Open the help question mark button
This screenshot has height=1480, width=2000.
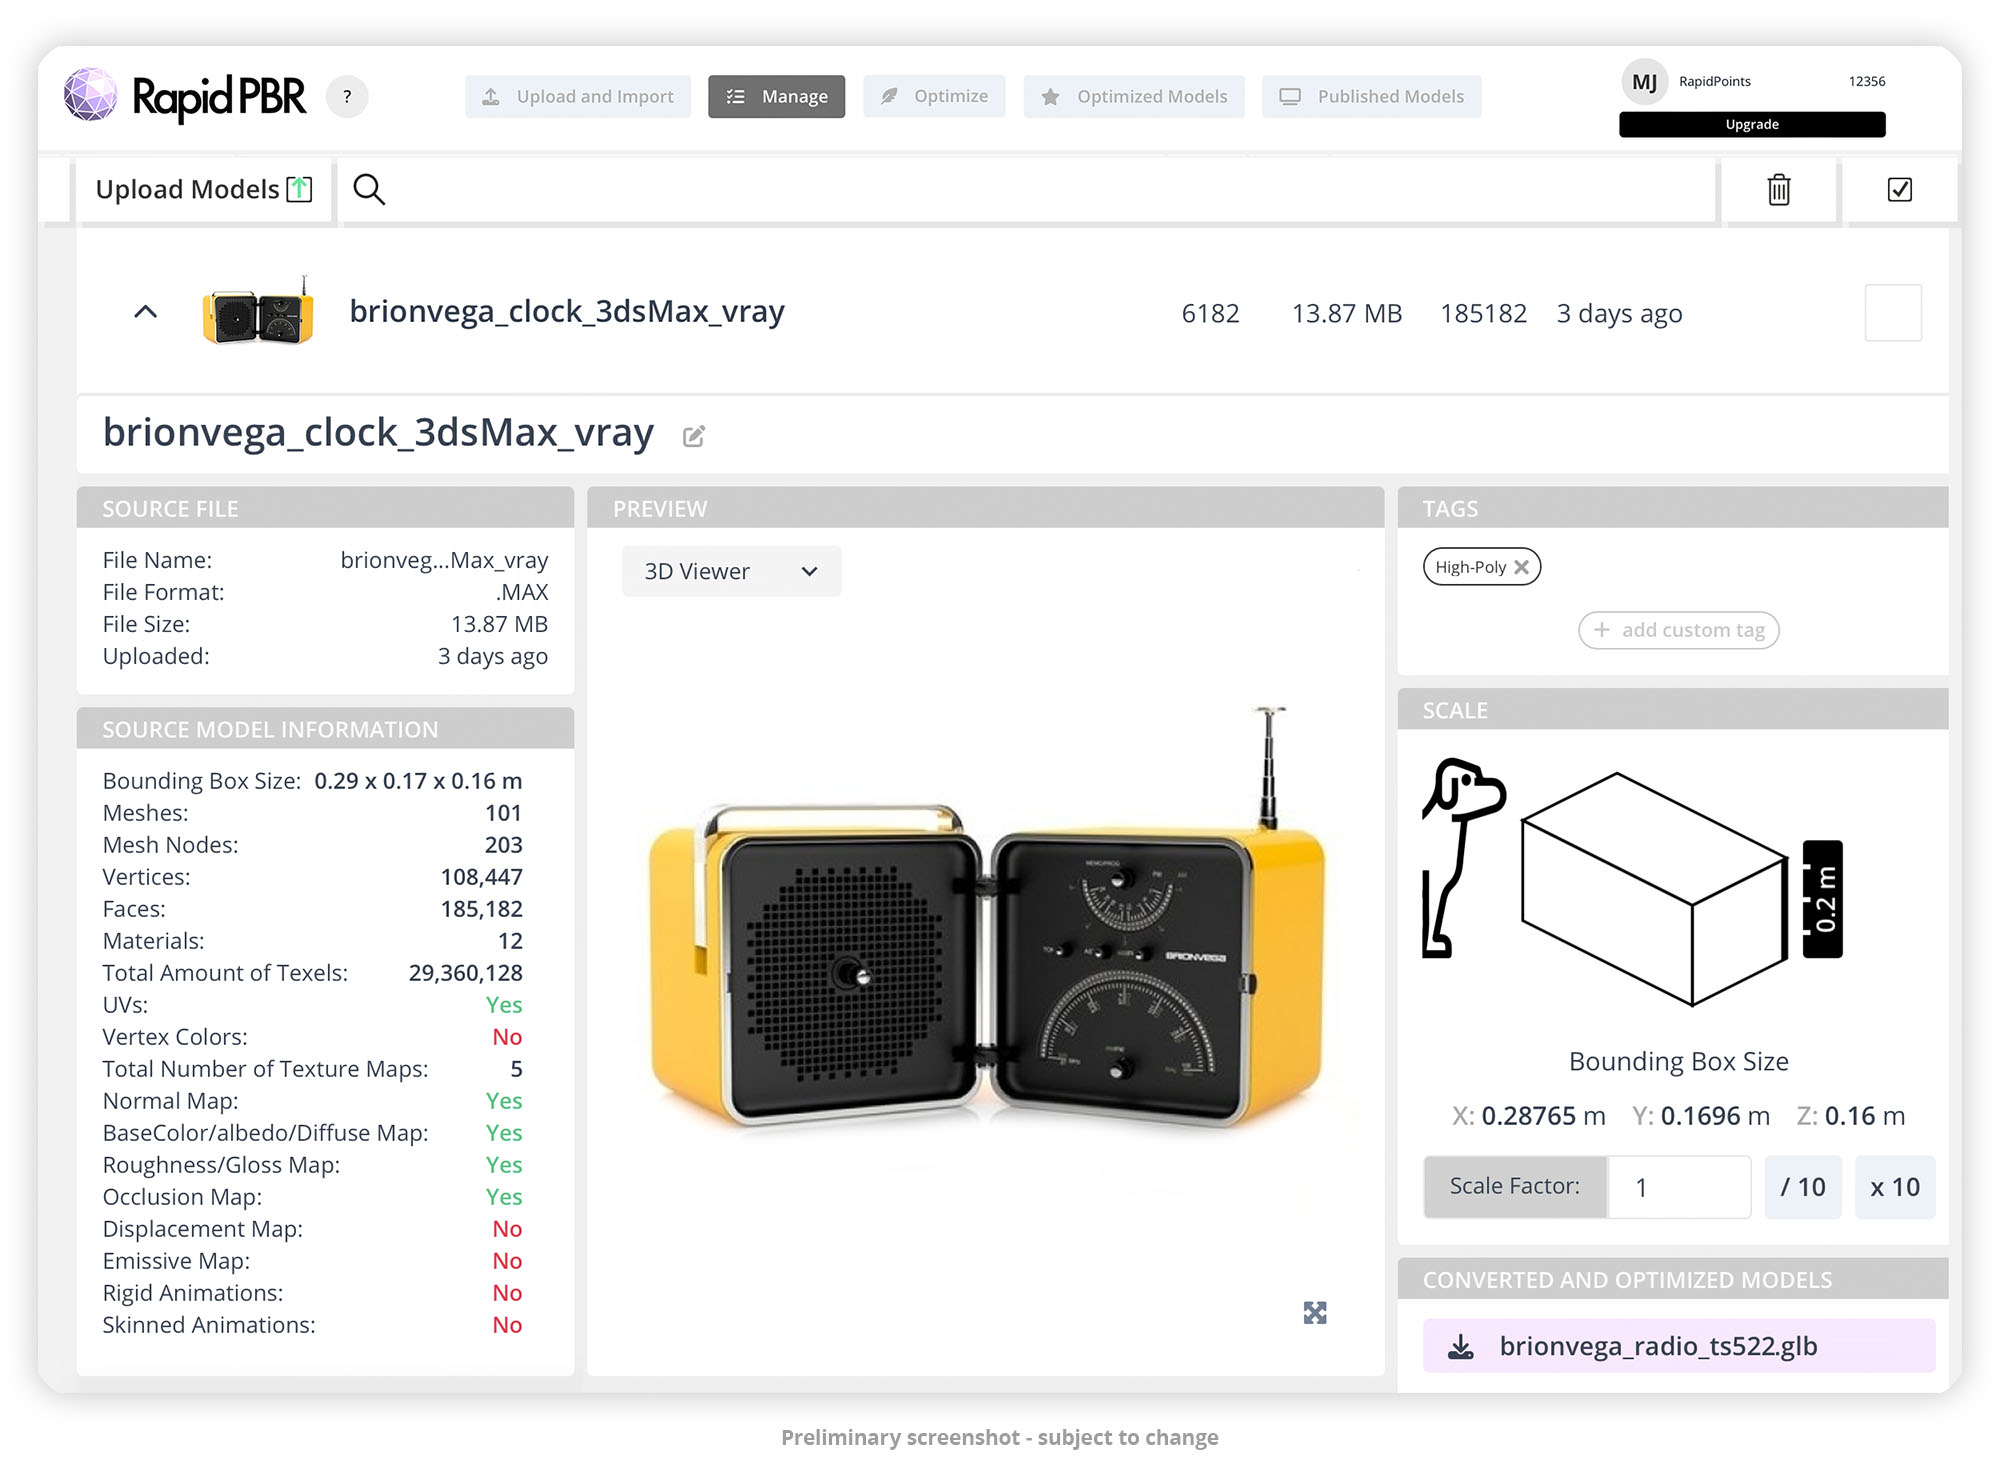point(347,97)
